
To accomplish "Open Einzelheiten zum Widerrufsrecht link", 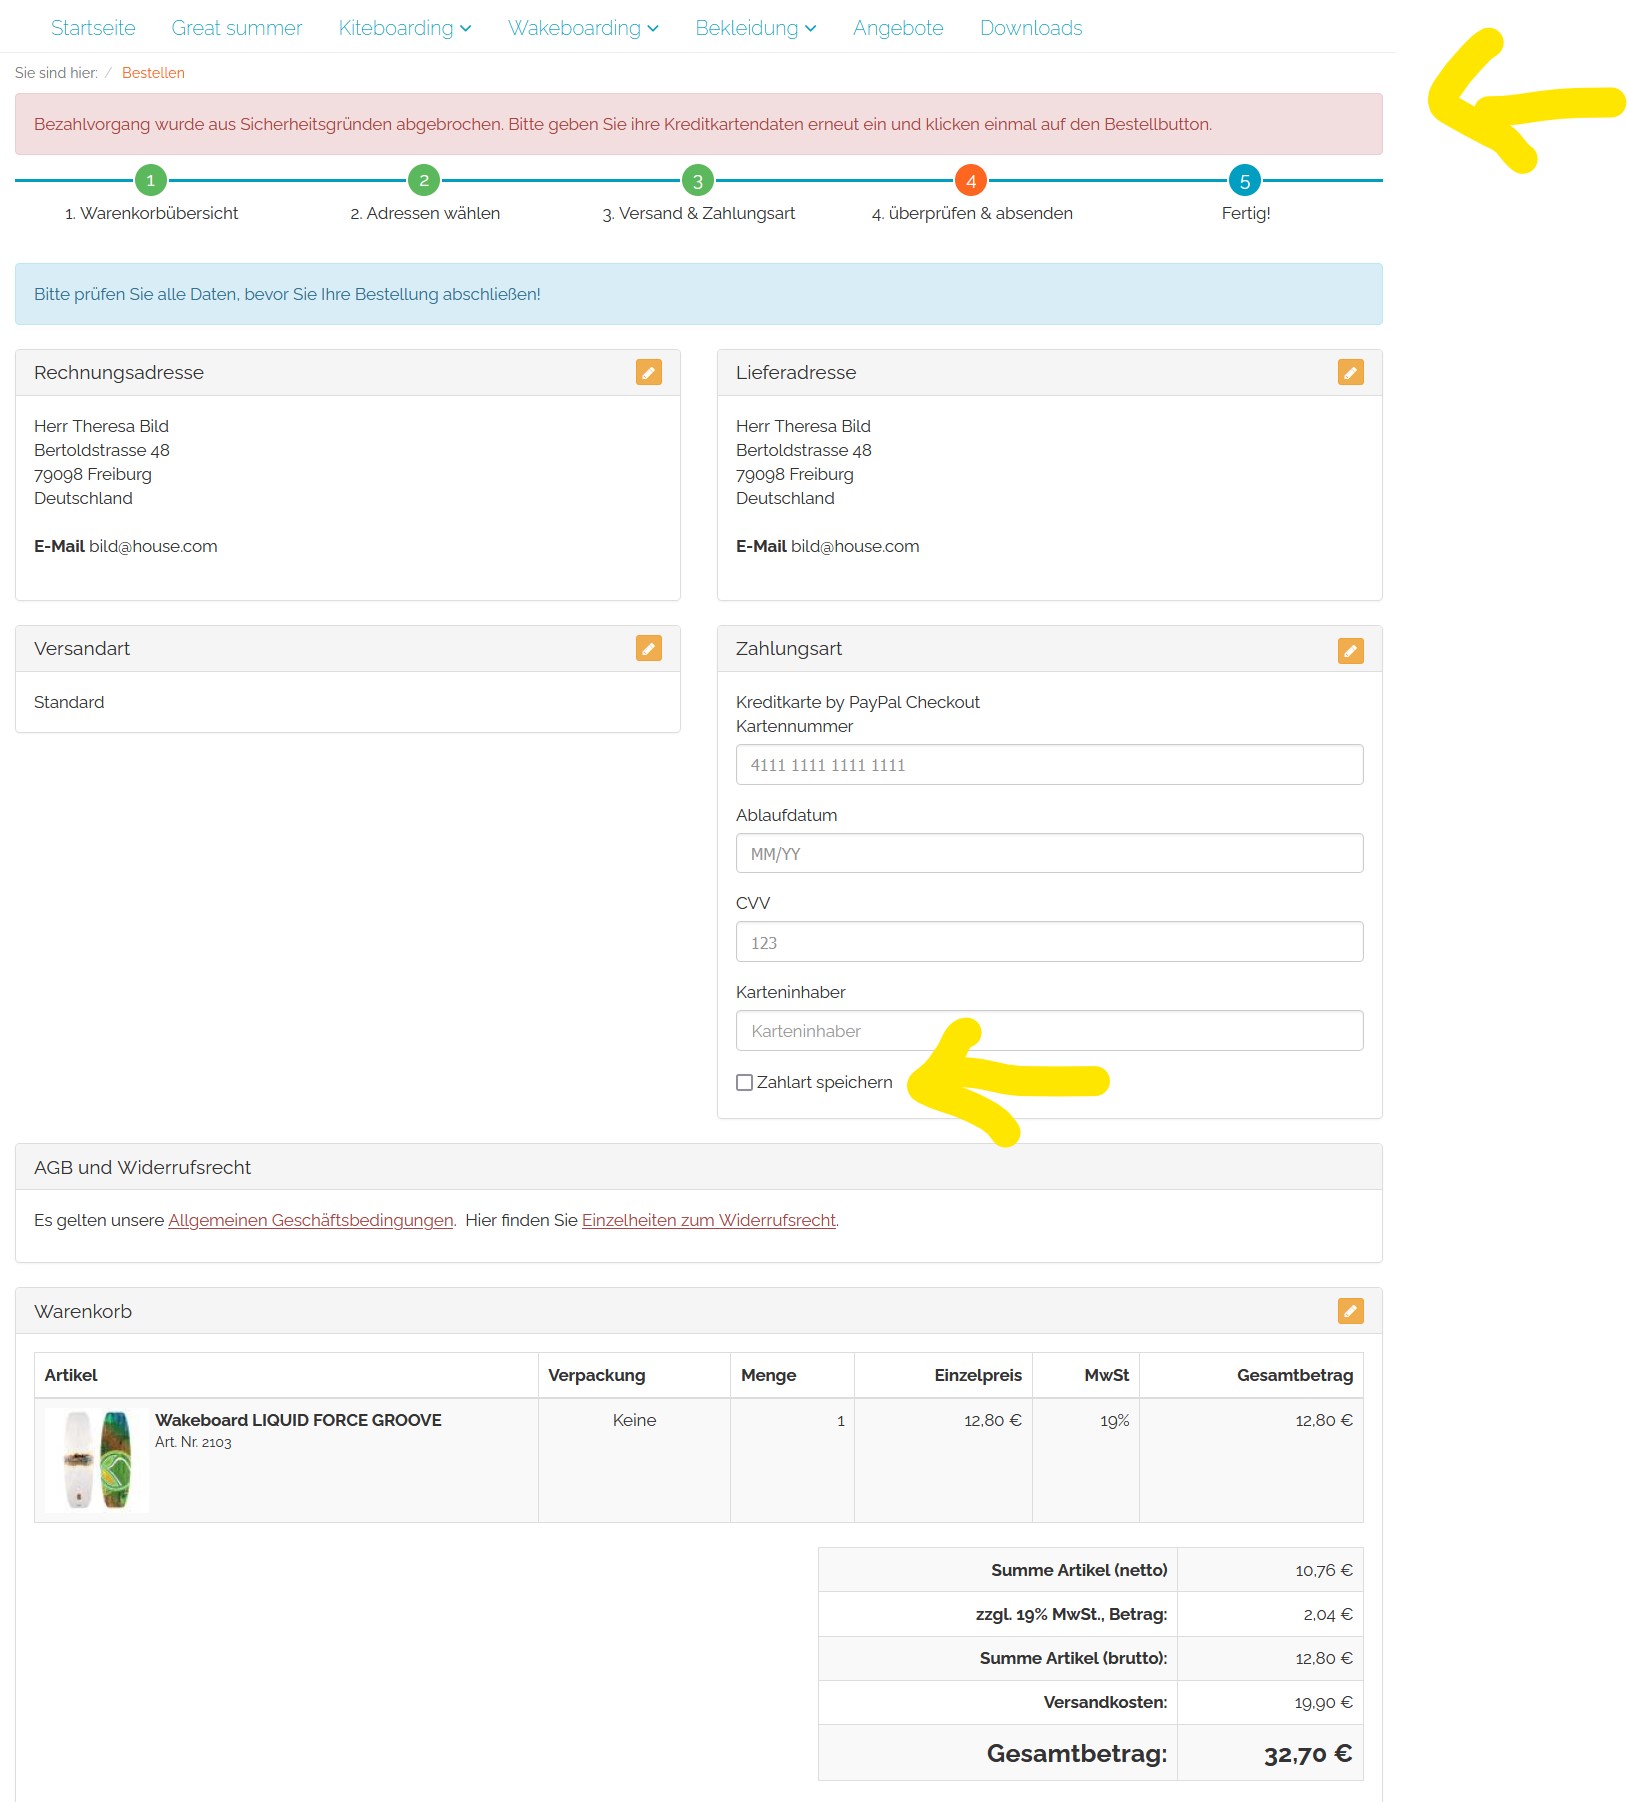I will pos(709,1221).
